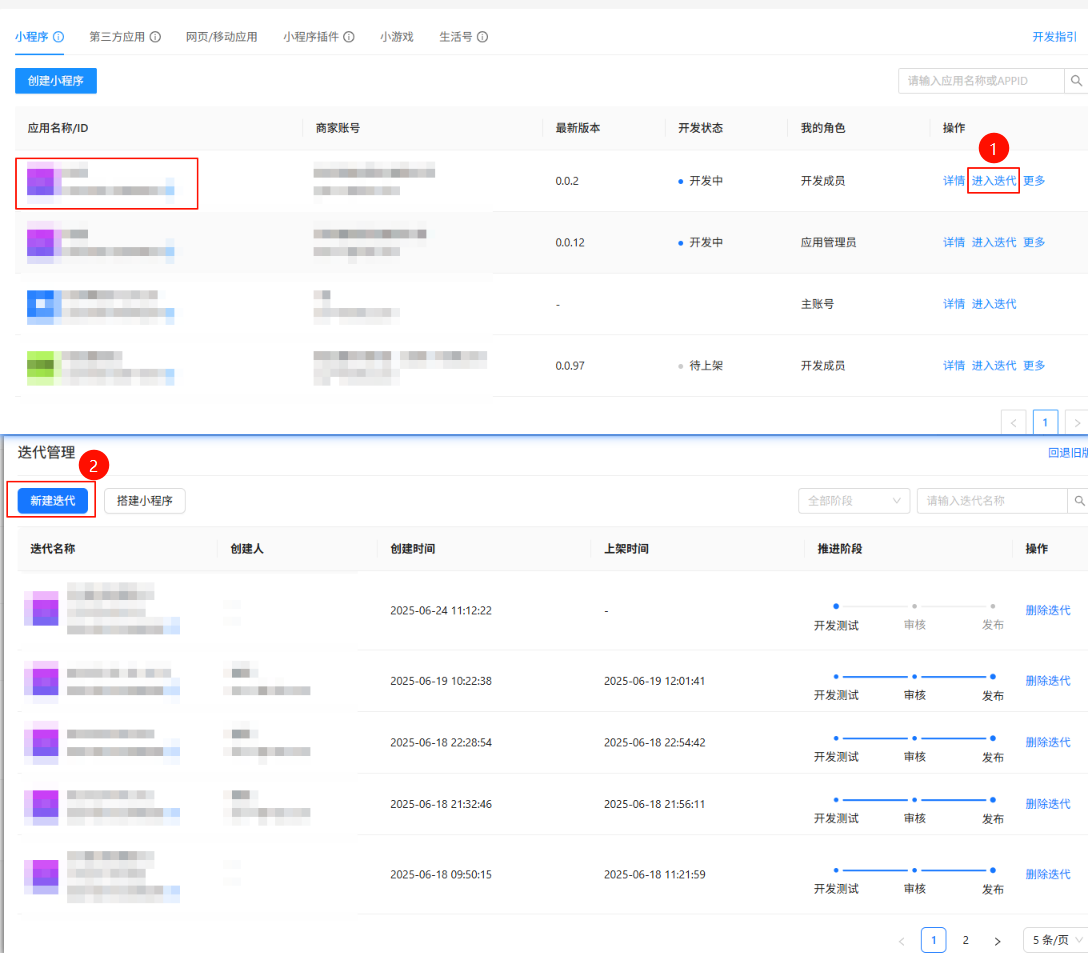Screen dimensions: 1088x953
Task: Click the 创建小程序 button
Action: (56, 81)
